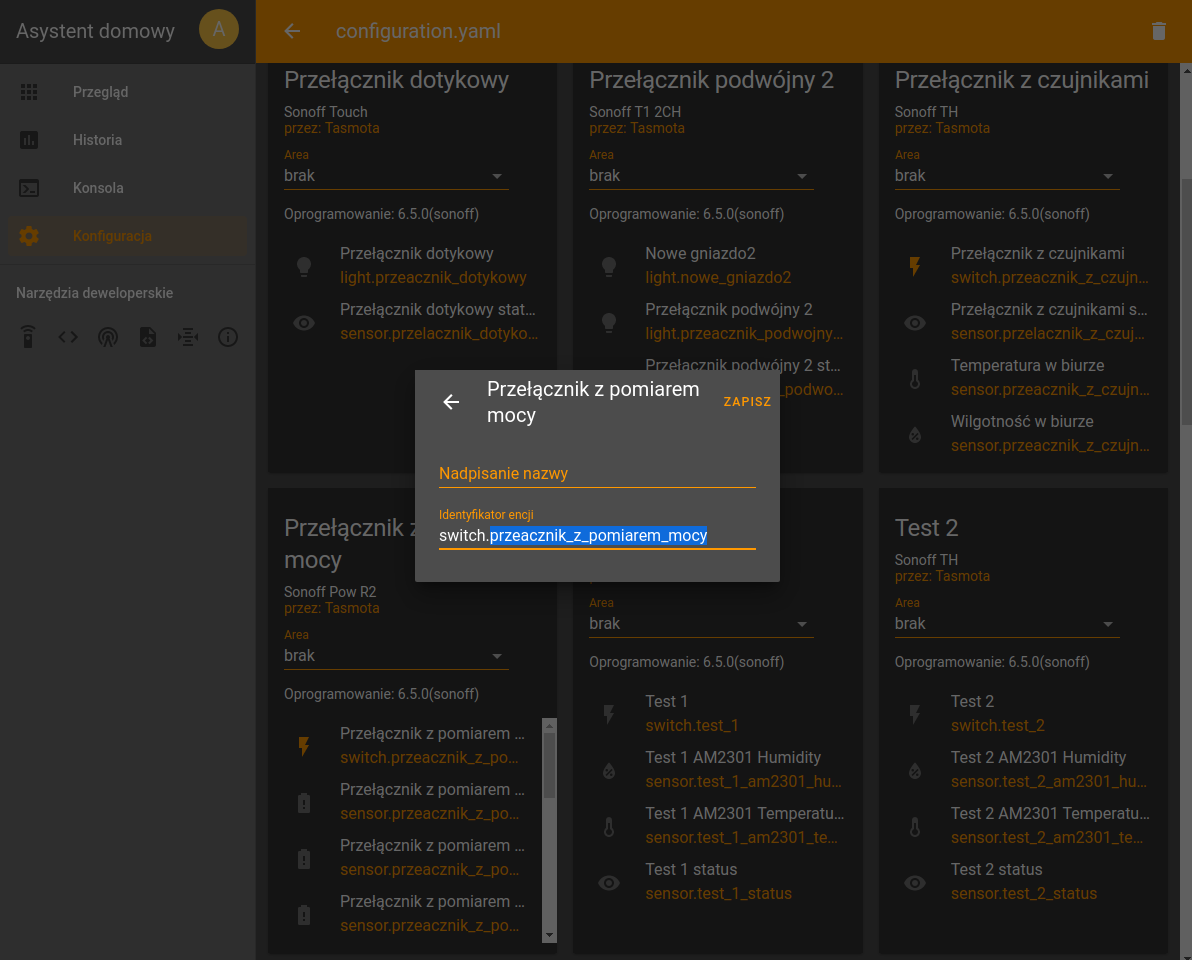Open Area dropdown for Sonoff Pow R2 card
This screenshot has width=1192, height=960.
396,655
